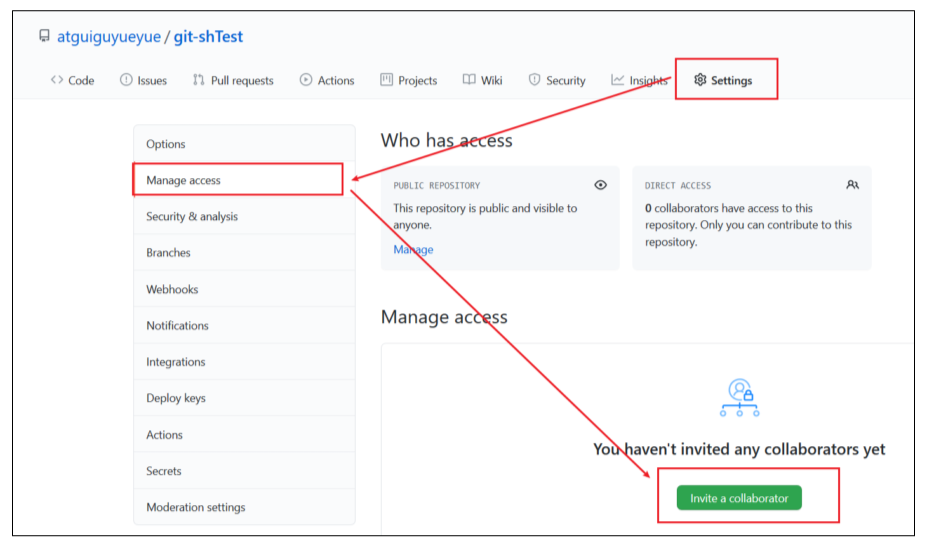
Task: Click the Issues circle icon
Action: (x=126, y=80)
